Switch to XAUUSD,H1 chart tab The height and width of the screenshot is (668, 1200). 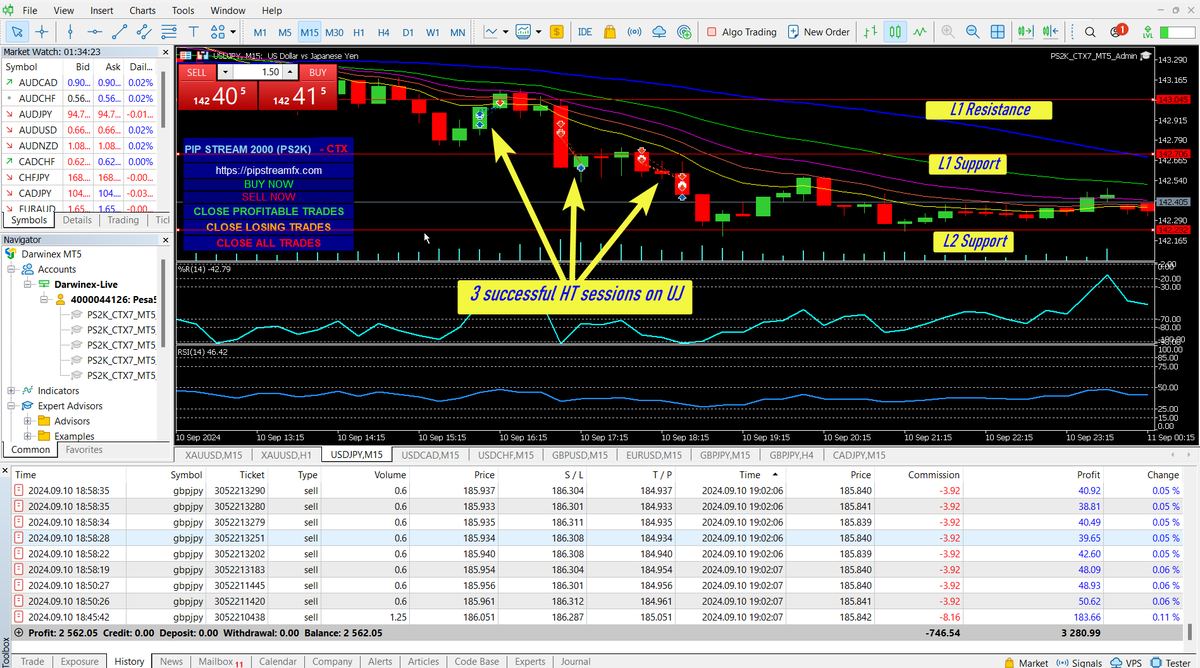tap(288, 455)
